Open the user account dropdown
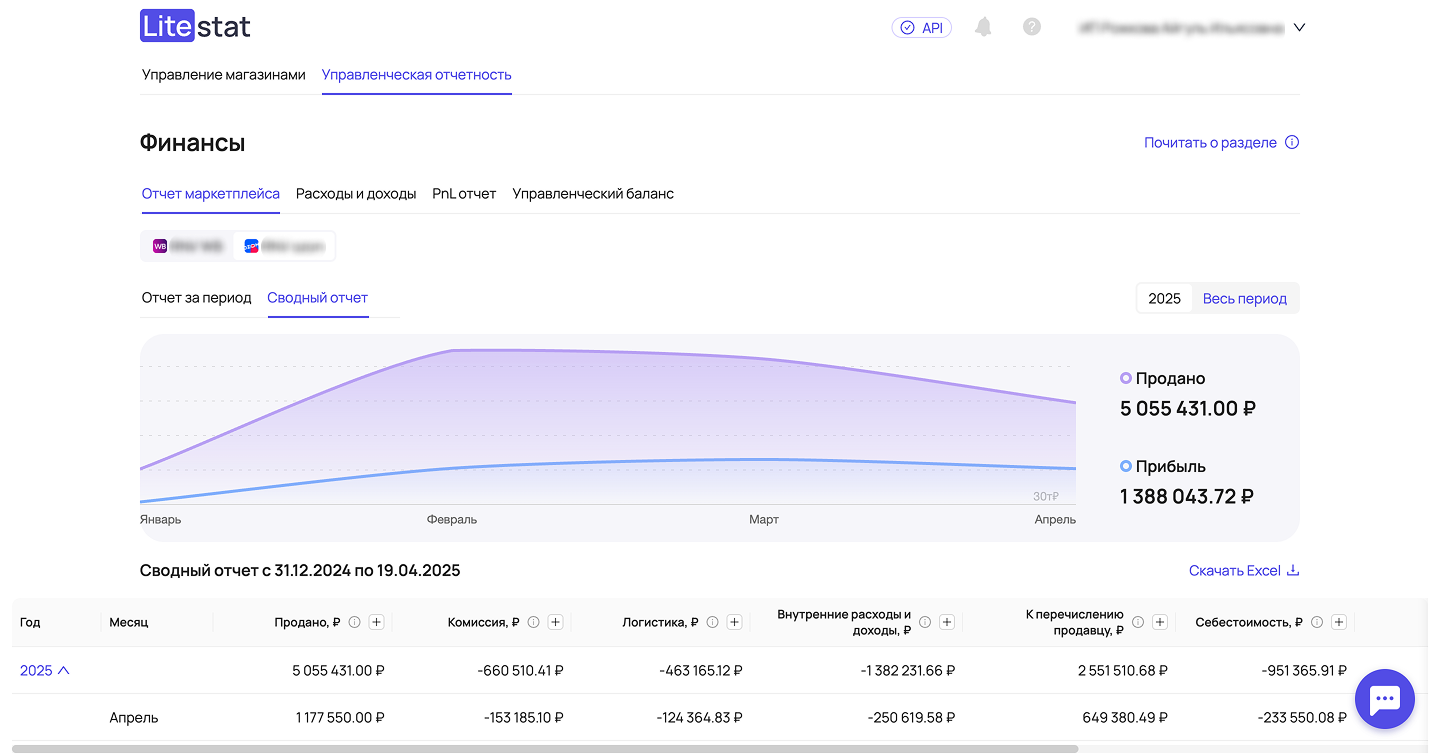This screenshot has height=754, width=1433. point(1299,28)
